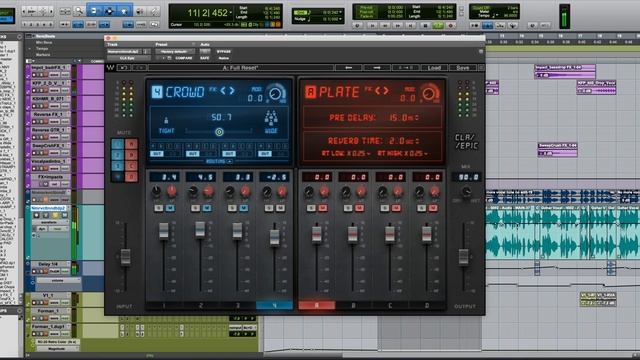The height and width of the screenshot is (360, 640).
Task: Toggle the M mute on delay channel 4
Action: click(280, 208)
